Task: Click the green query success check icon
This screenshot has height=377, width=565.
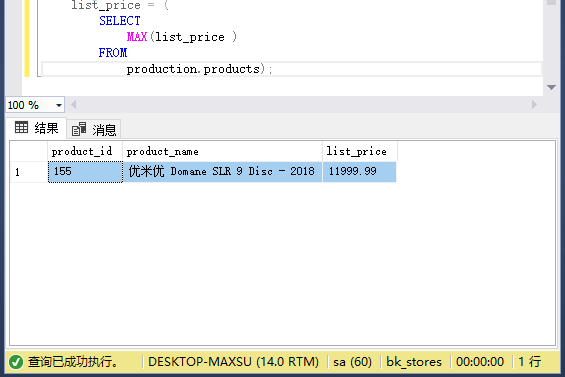Action: click(x=16, y=362)
